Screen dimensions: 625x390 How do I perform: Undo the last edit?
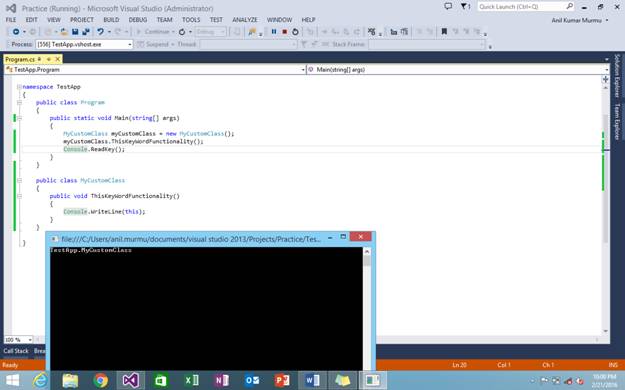100,32
